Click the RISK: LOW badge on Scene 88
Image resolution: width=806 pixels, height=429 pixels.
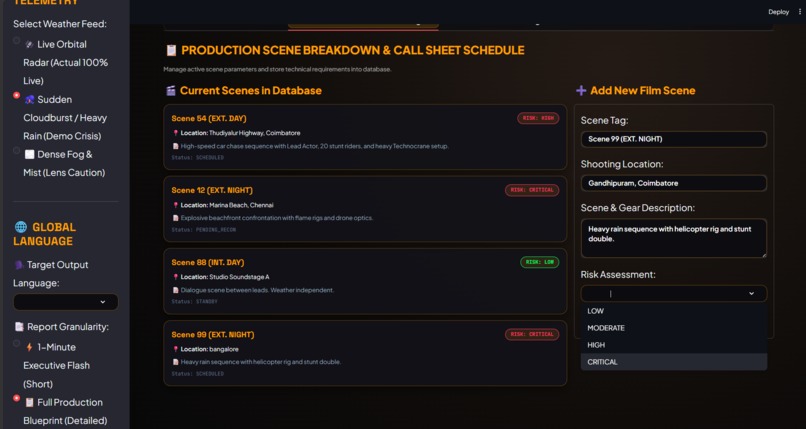540,262
